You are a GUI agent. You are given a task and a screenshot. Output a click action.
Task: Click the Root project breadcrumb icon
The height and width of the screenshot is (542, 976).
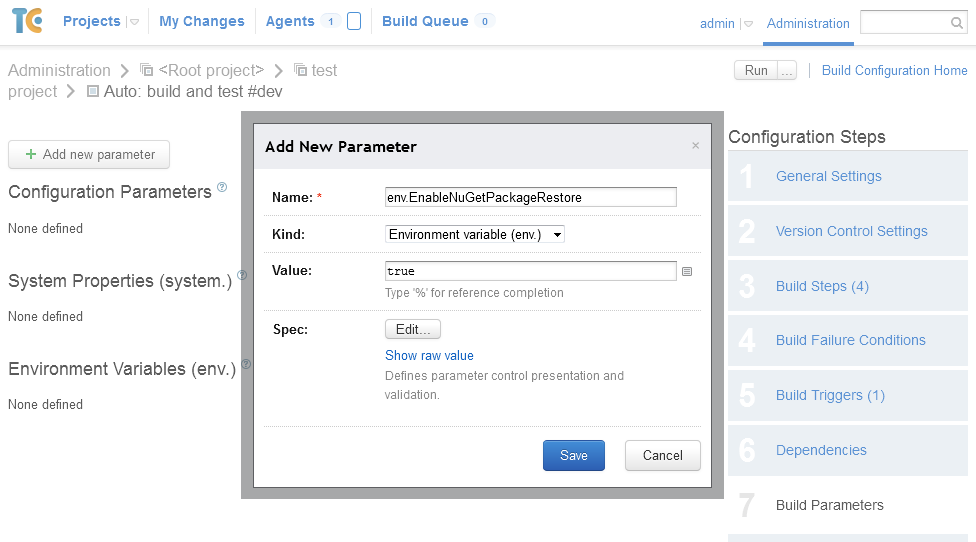[147, 70]
